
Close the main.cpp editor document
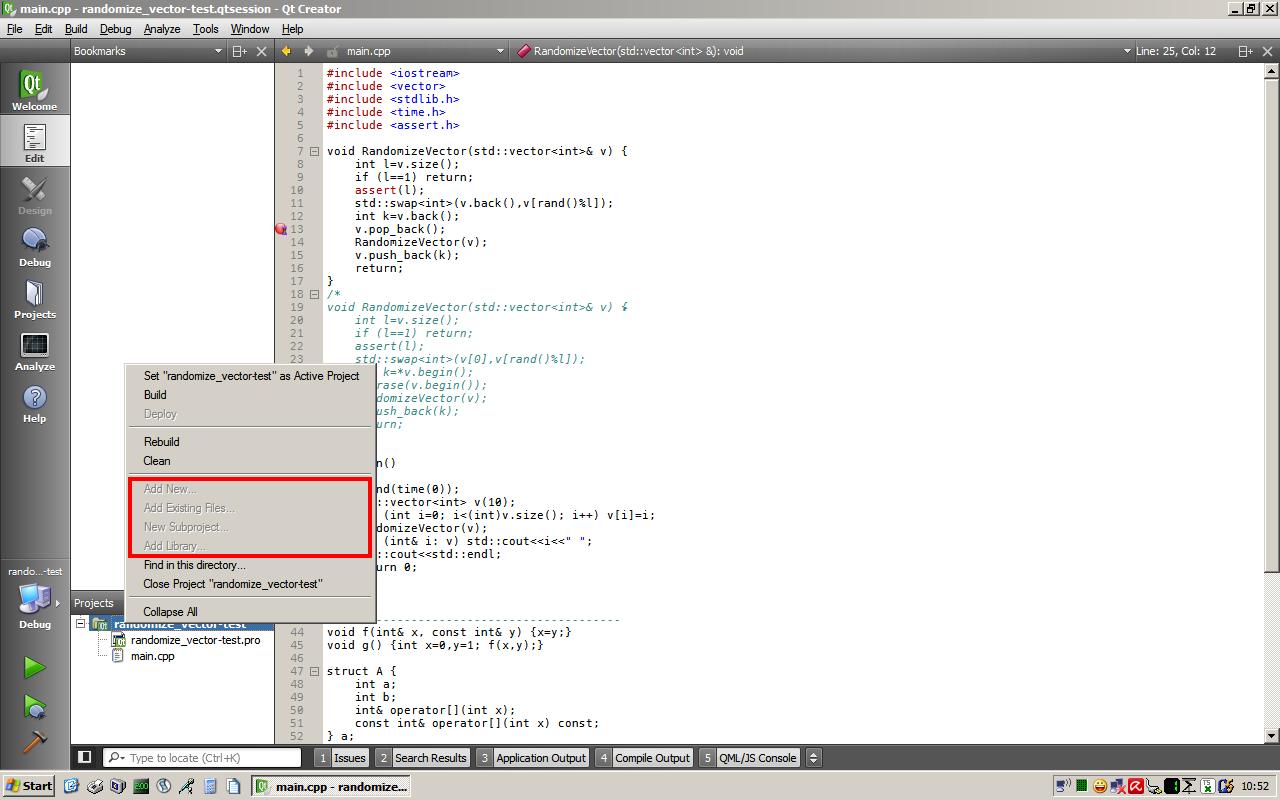tap(1268, 51)
